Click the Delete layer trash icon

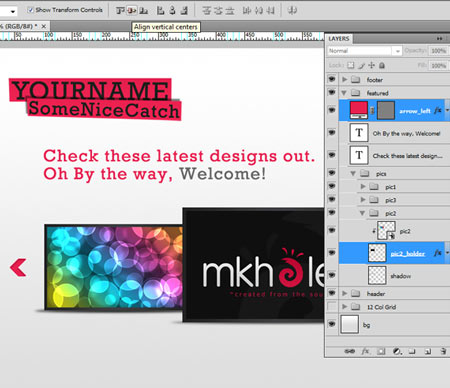[x=443, y=351]
